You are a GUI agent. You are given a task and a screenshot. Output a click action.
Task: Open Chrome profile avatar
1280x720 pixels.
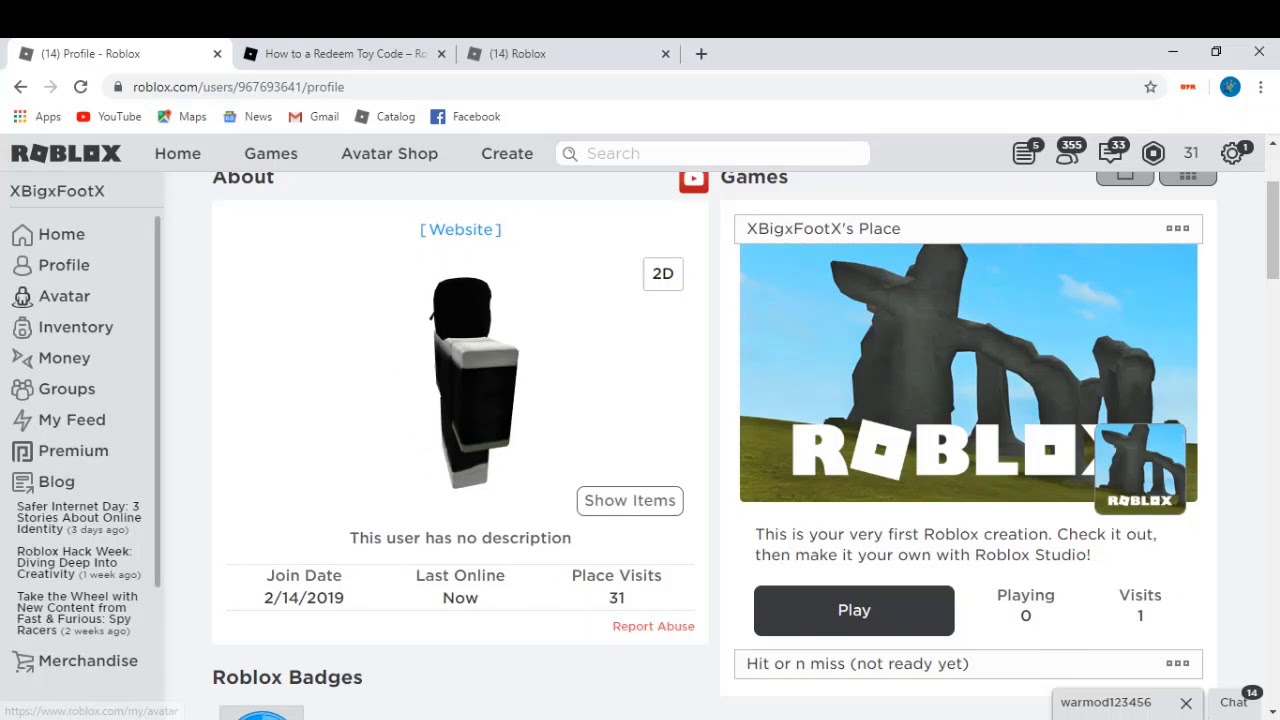1230,87
